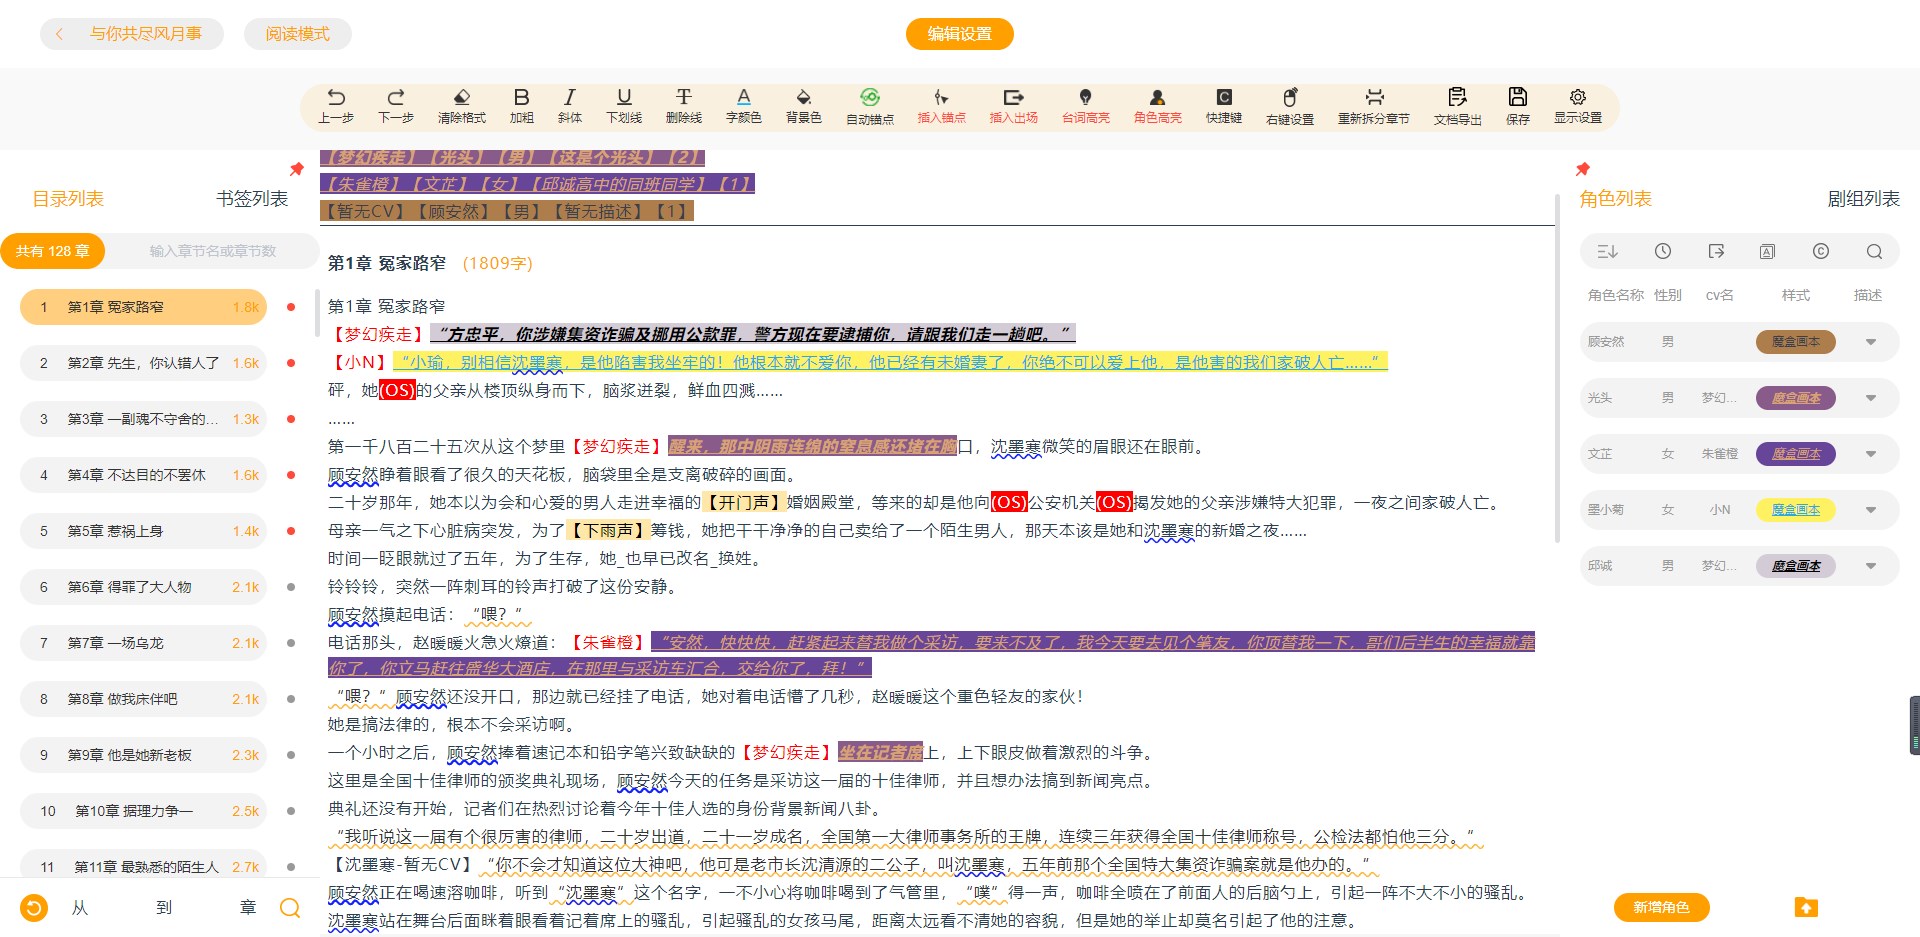Viewport: 1920px width, 937px height.
Task: Click the 从 start chapter field
Action: [80, 907]
